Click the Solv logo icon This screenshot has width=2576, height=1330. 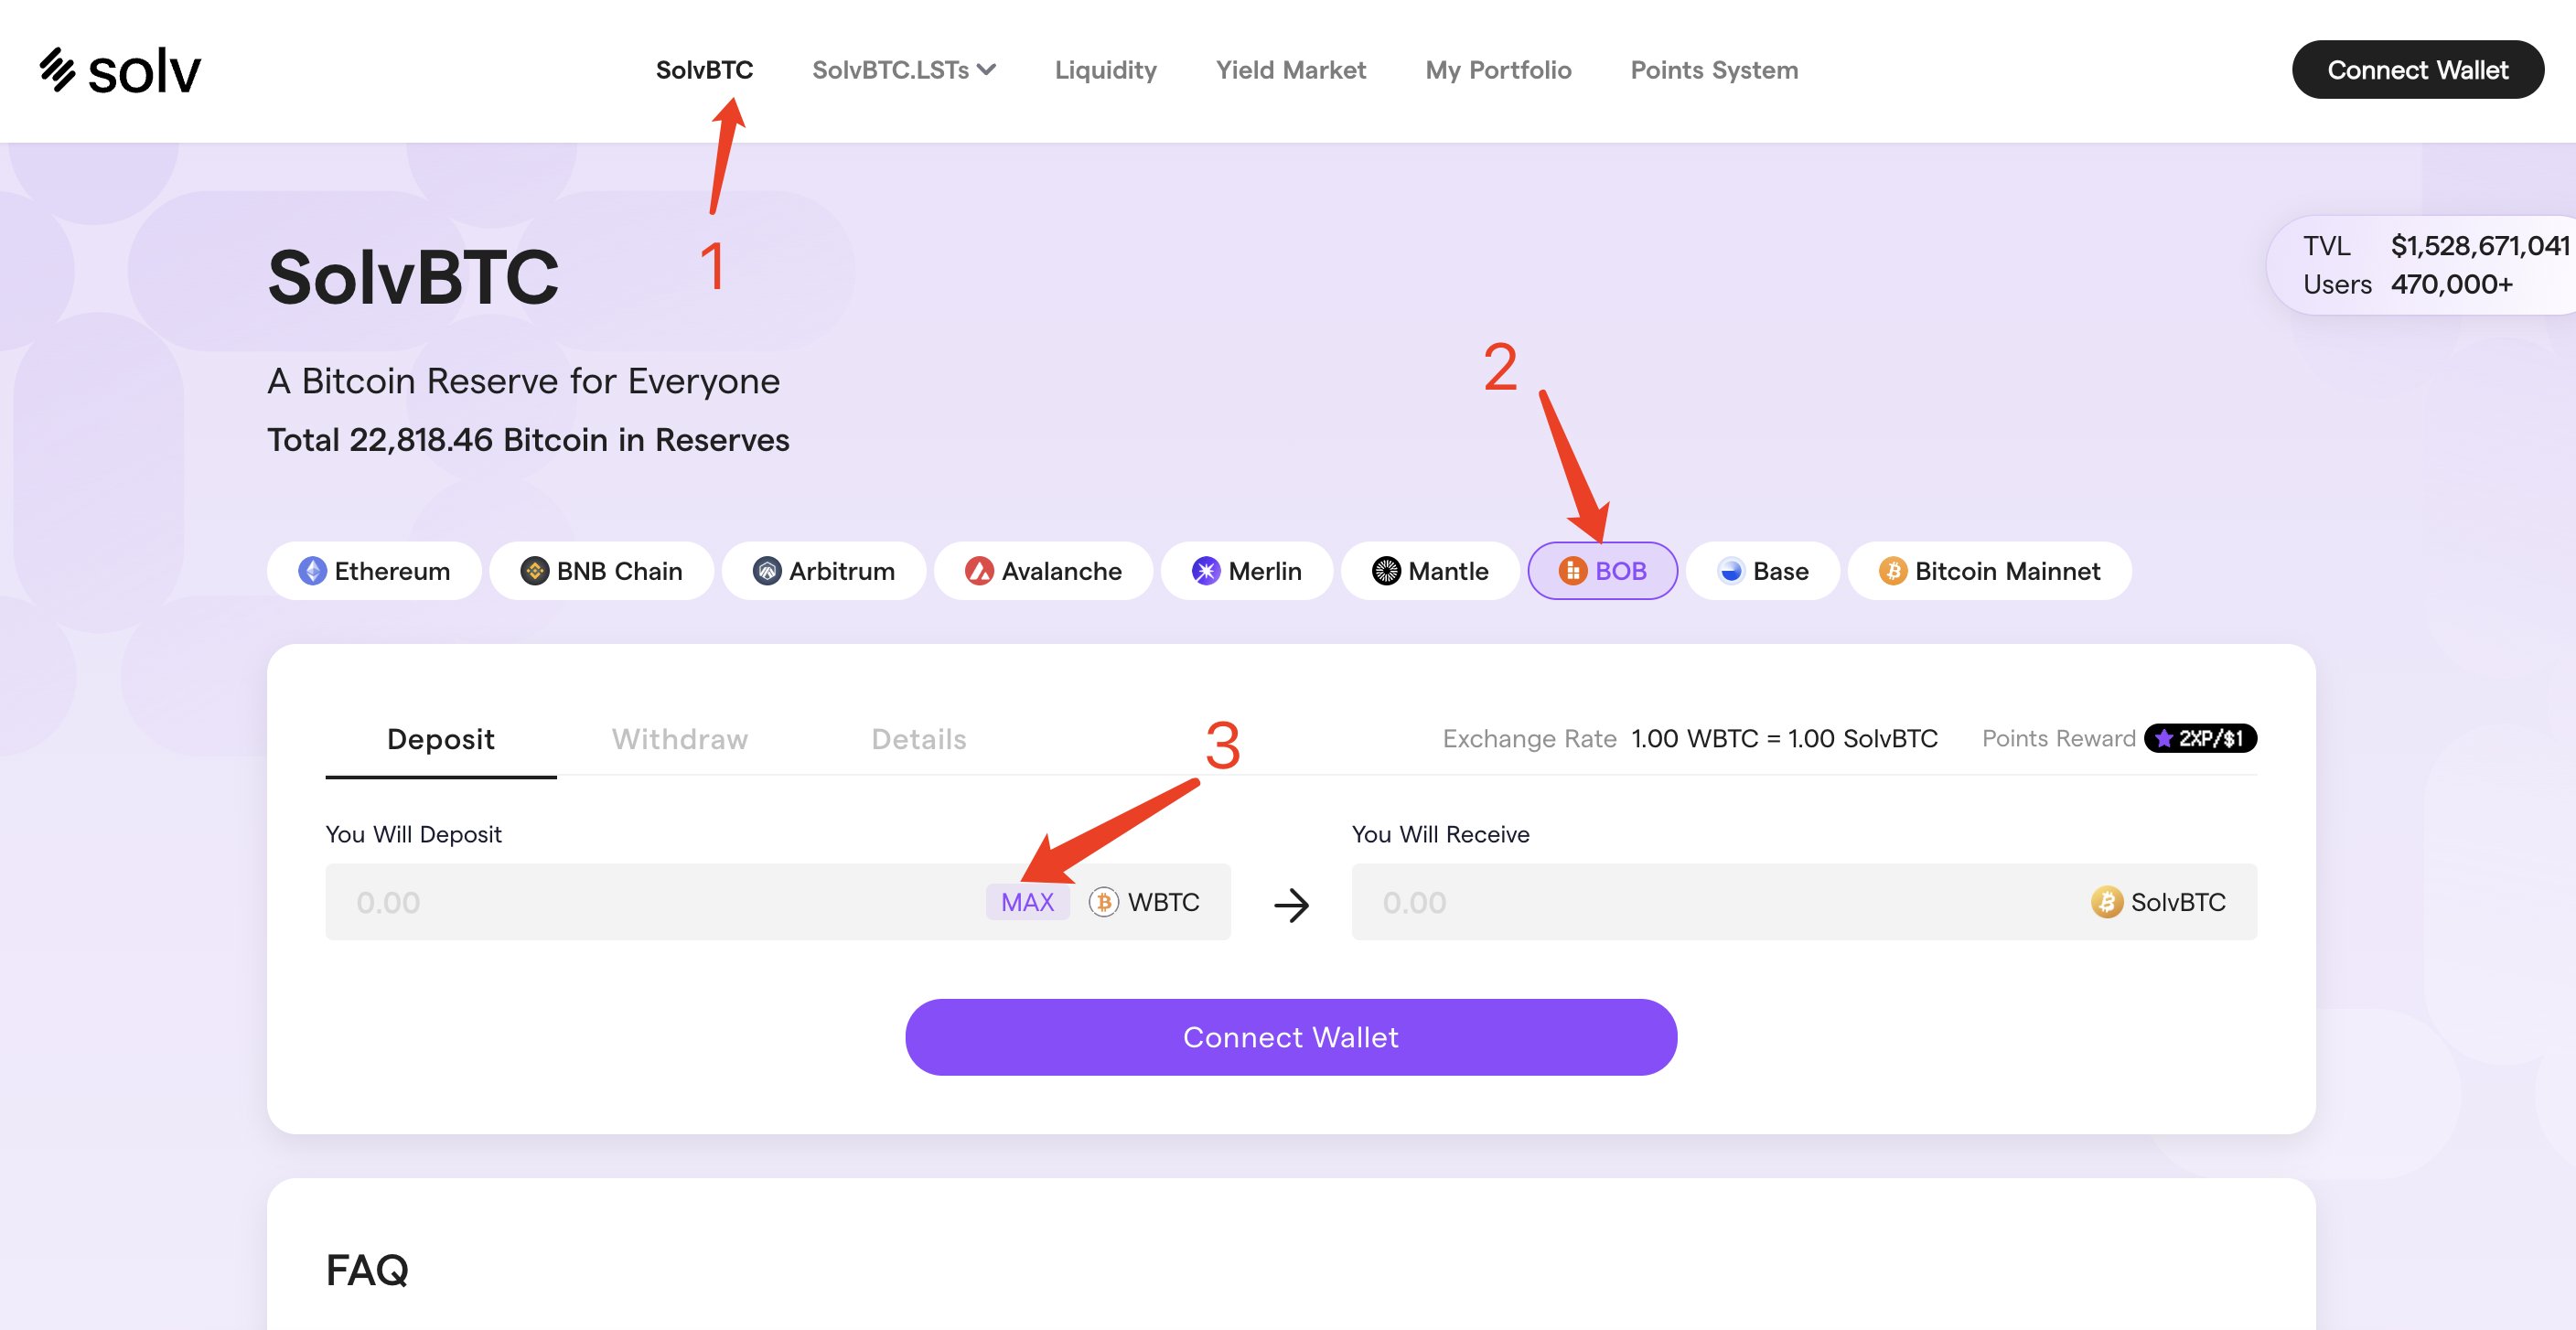(58, 70)
